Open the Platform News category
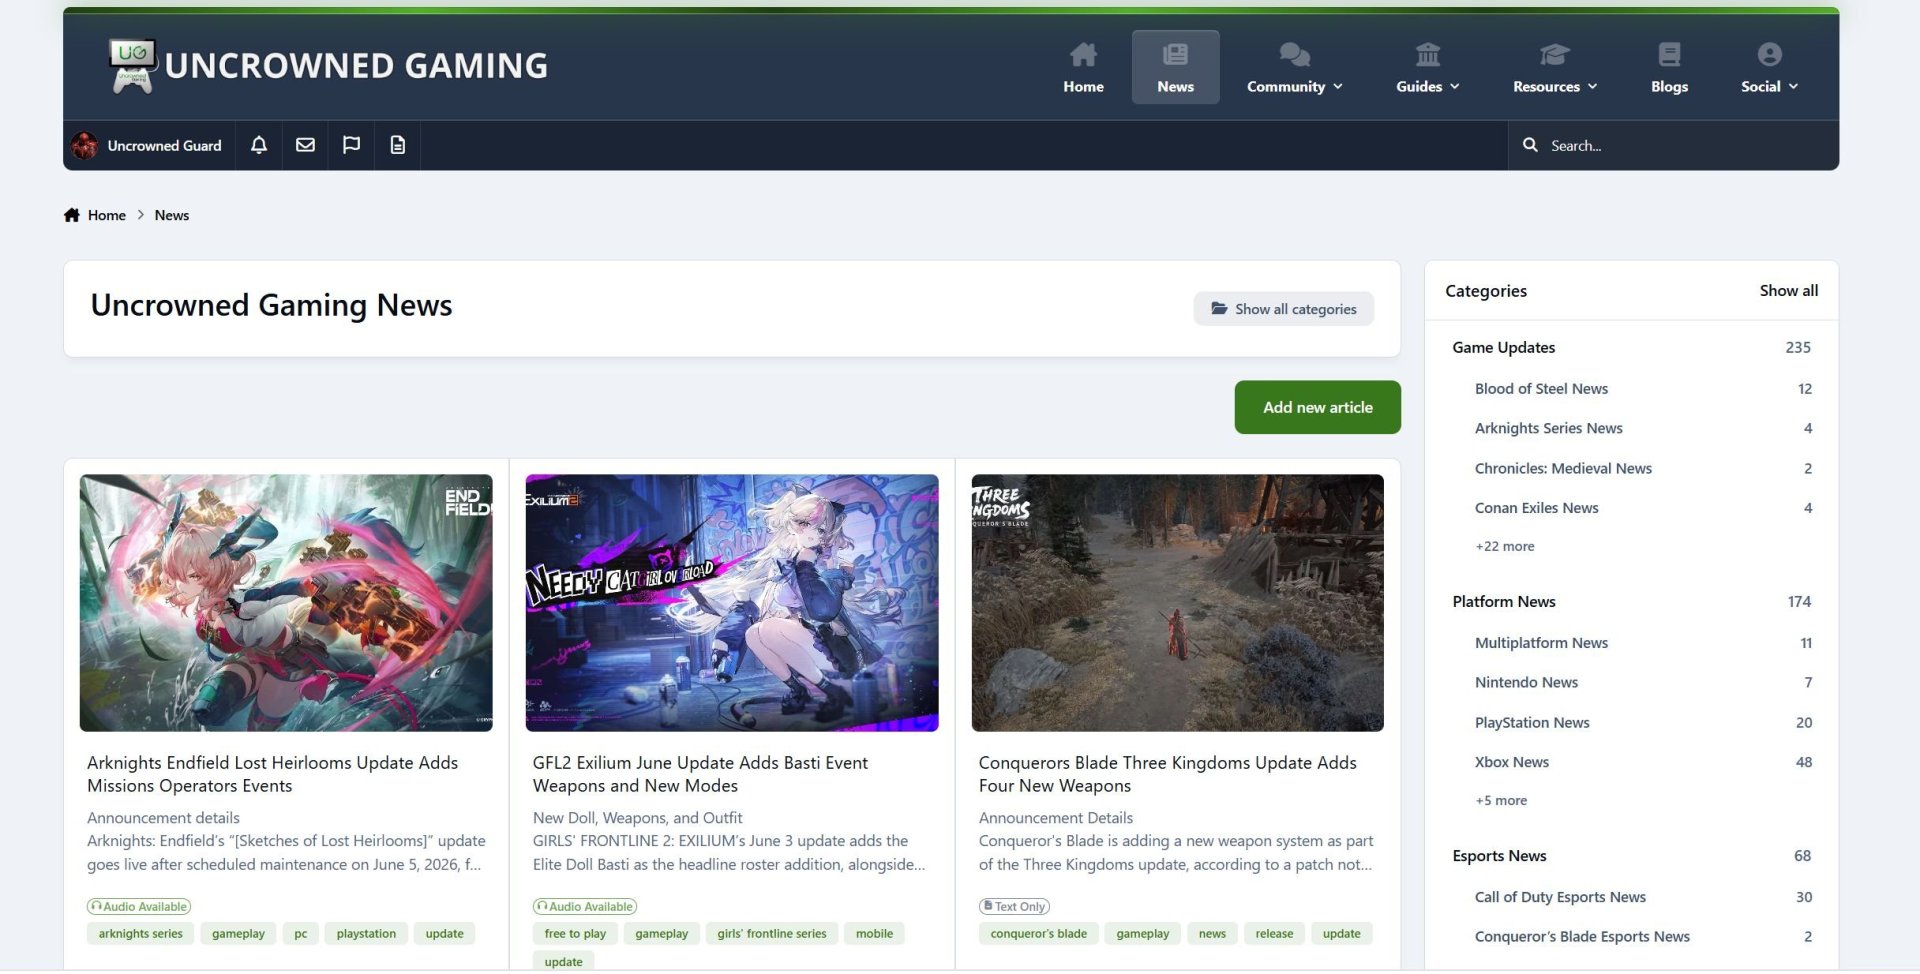This screenshot has width=1920, height=974. coord(1504,602)
